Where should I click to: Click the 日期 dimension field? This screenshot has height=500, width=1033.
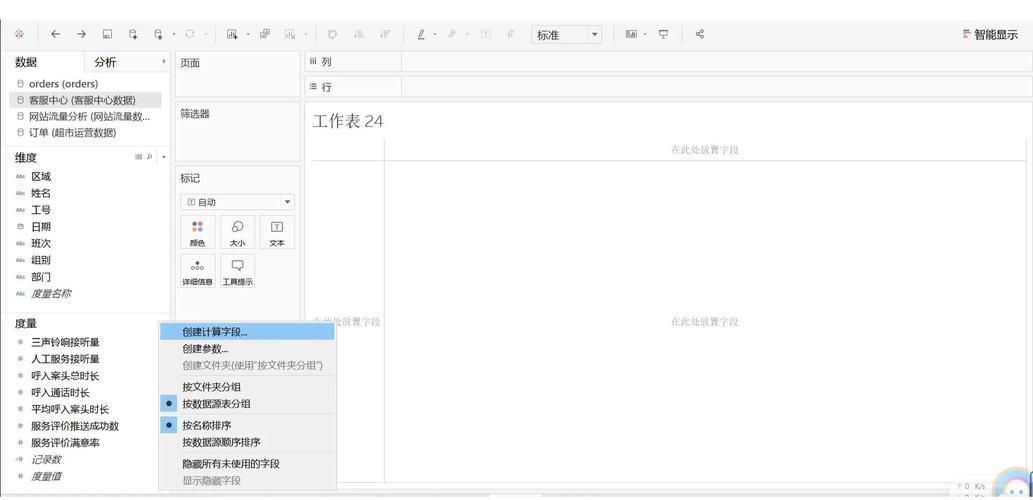pos(41,227)
